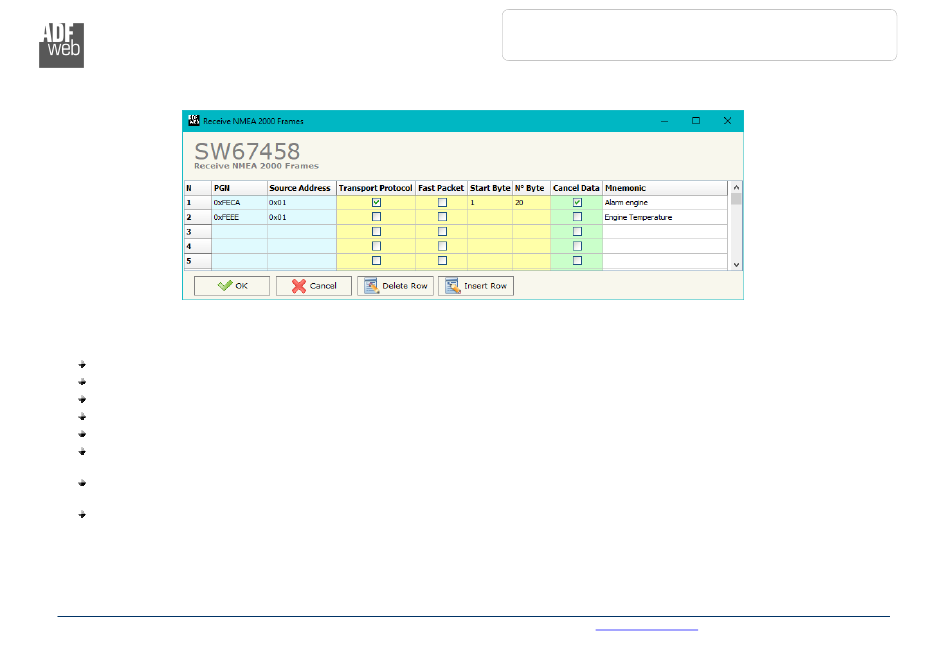Check Cancel Data for row 3
The image size is (950, 667).
577,231
